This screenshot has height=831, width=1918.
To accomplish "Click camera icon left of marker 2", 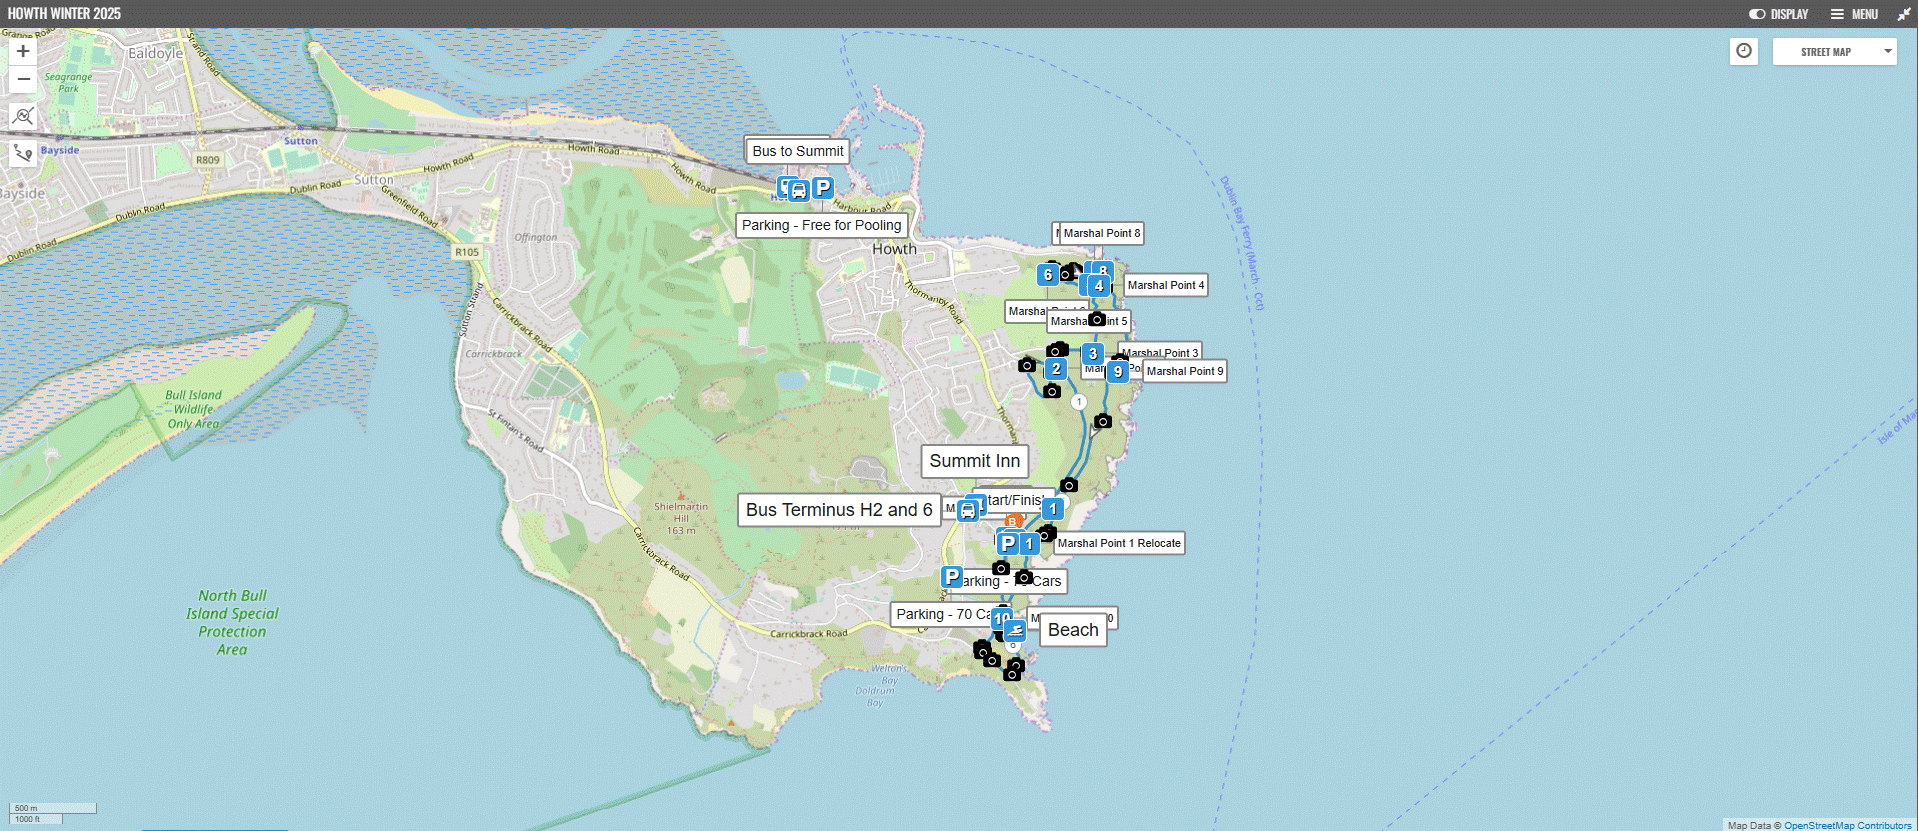I will point(1027,365).
